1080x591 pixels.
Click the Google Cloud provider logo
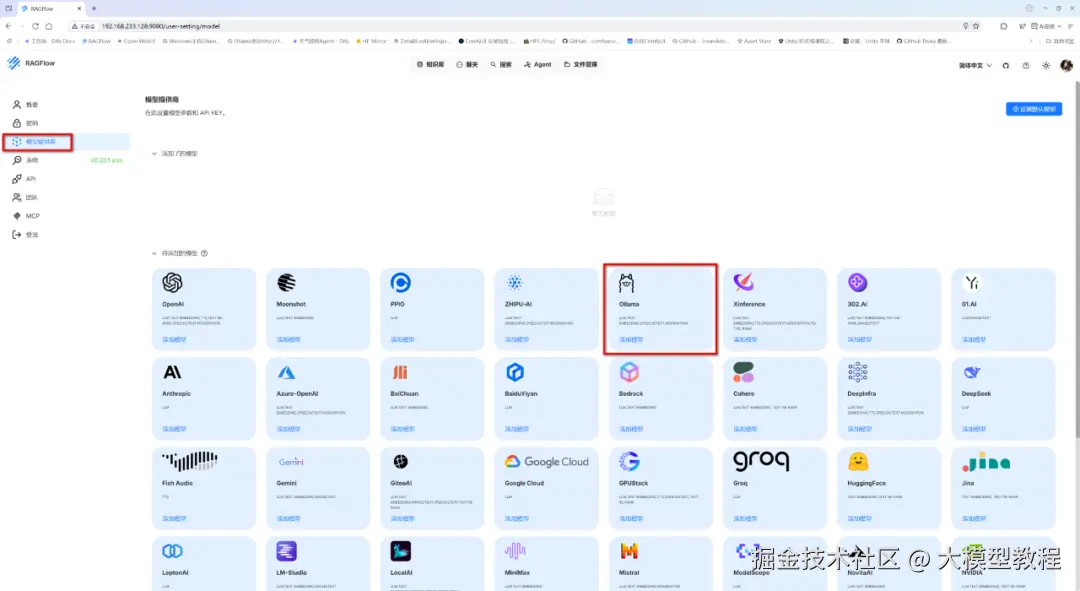pos(547,462)
